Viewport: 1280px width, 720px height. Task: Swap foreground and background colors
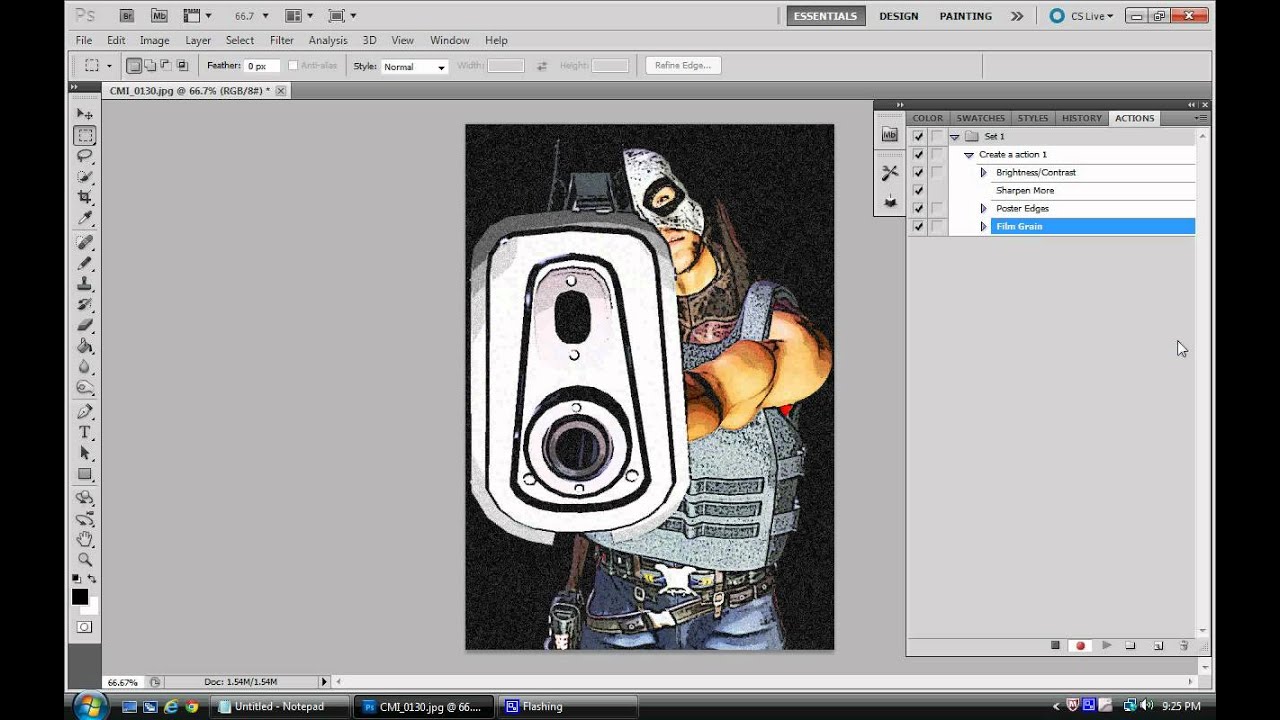[92, 579]
